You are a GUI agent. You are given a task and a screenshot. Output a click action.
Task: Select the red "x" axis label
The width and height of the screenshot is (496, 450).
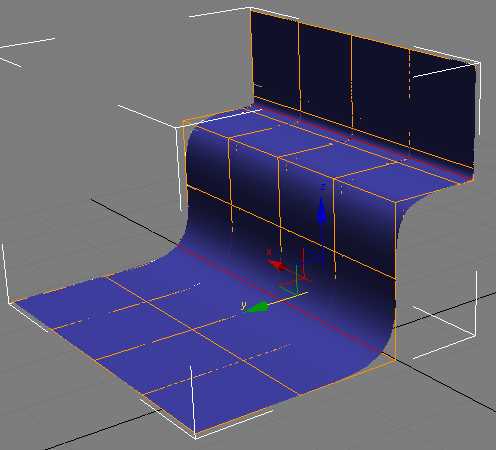pyautogui.click(x=269, y=252)
